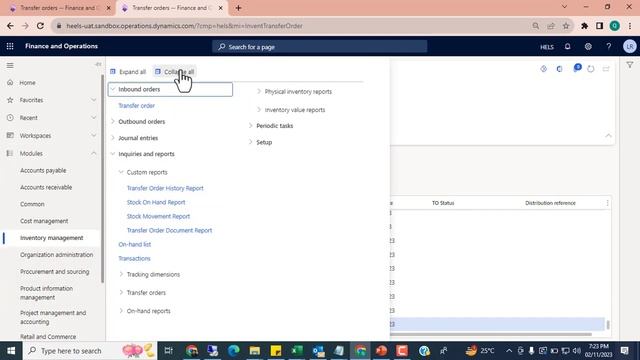Viewport: 640px width, 360px height.
Task: Click the TO Status column header
Action: point(443,203)
